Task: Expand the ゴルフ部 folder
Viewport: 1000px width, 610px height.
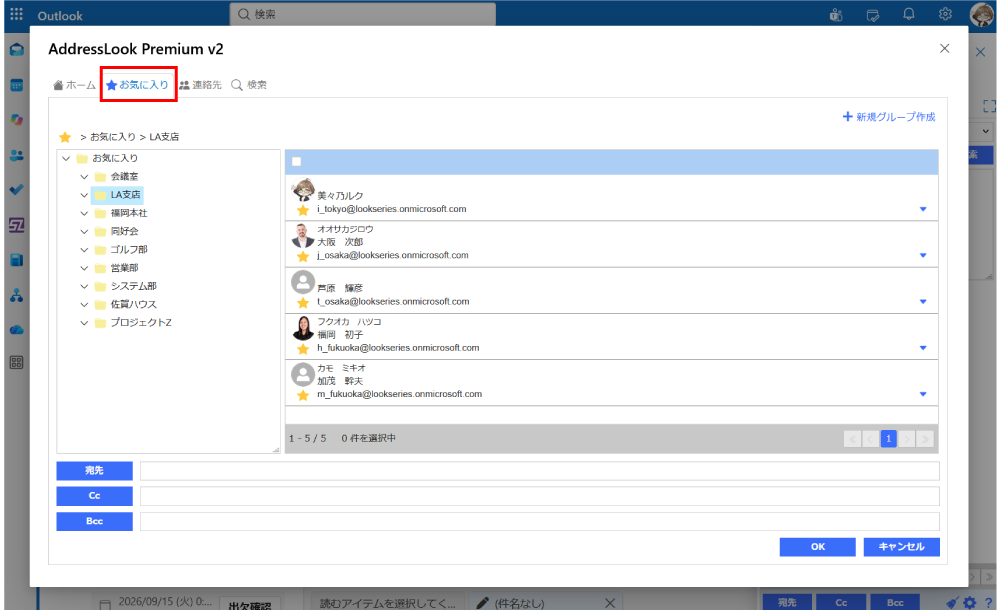Action: [x=84, y=249]
